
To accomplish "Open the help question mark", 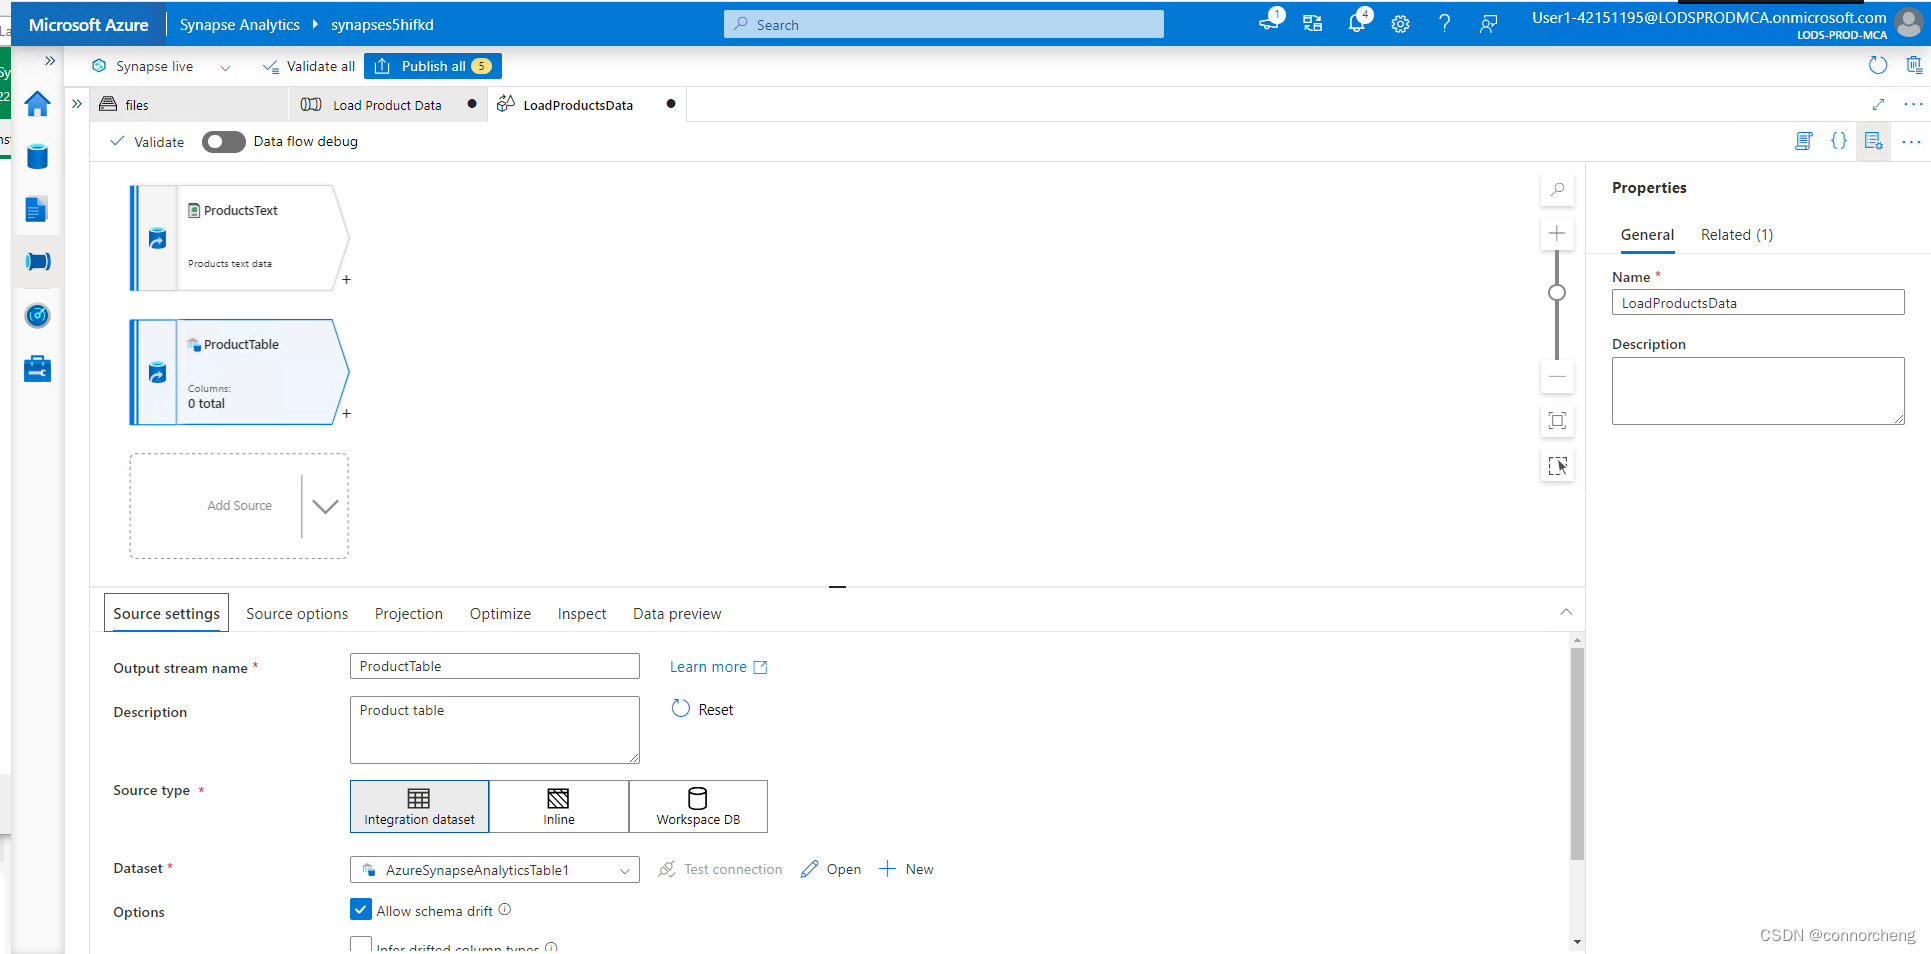I will point(1444,24).
